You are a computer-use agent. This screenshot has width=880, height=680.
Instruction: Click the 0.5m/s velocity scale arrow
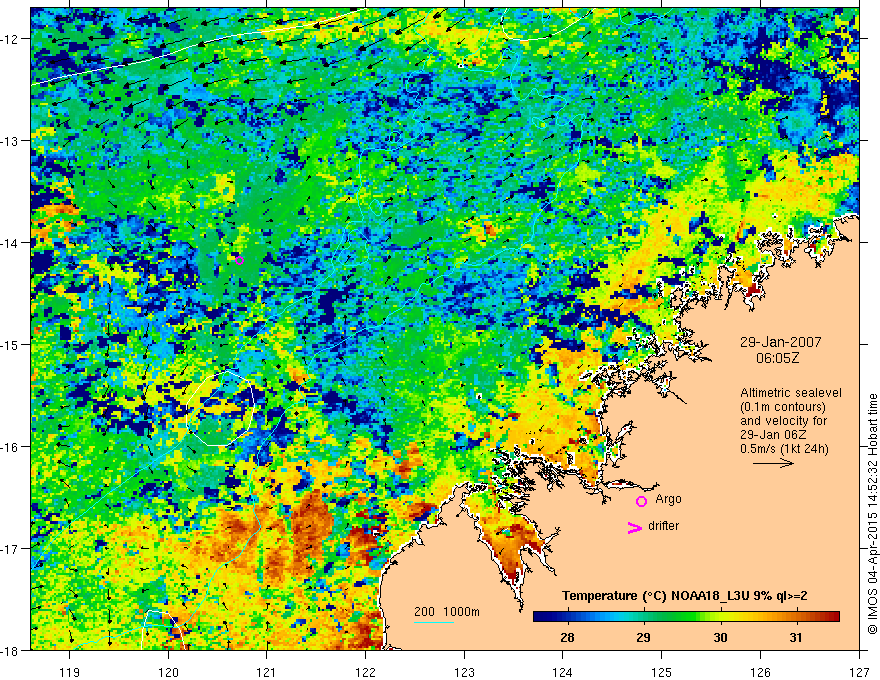[773, 463]
